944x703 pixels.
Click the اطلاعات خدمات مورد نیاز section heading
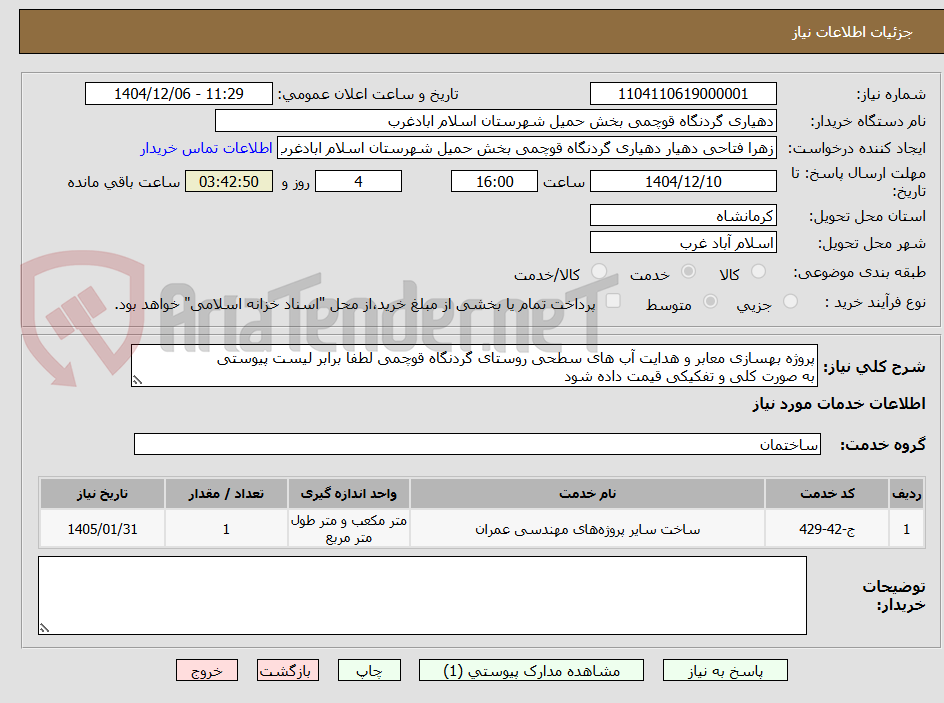coord(839,403)
